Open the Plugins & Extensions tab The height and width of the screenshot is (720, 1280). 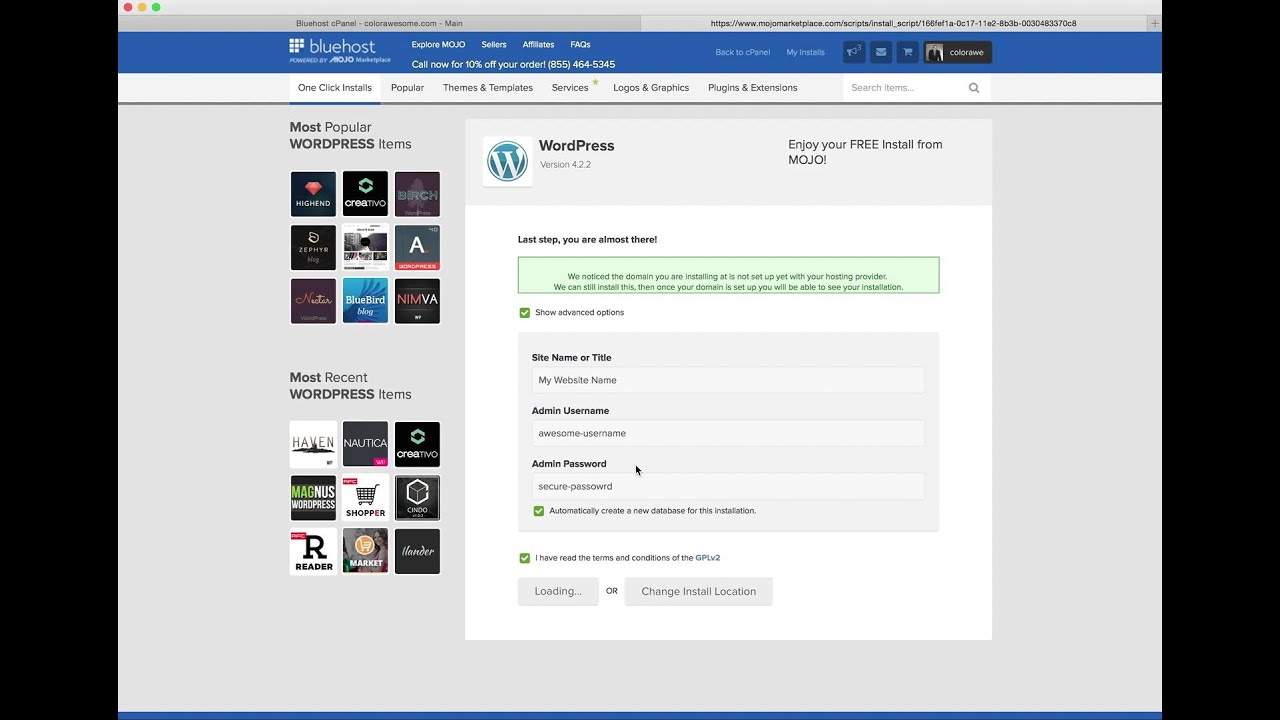click(753, 88)
